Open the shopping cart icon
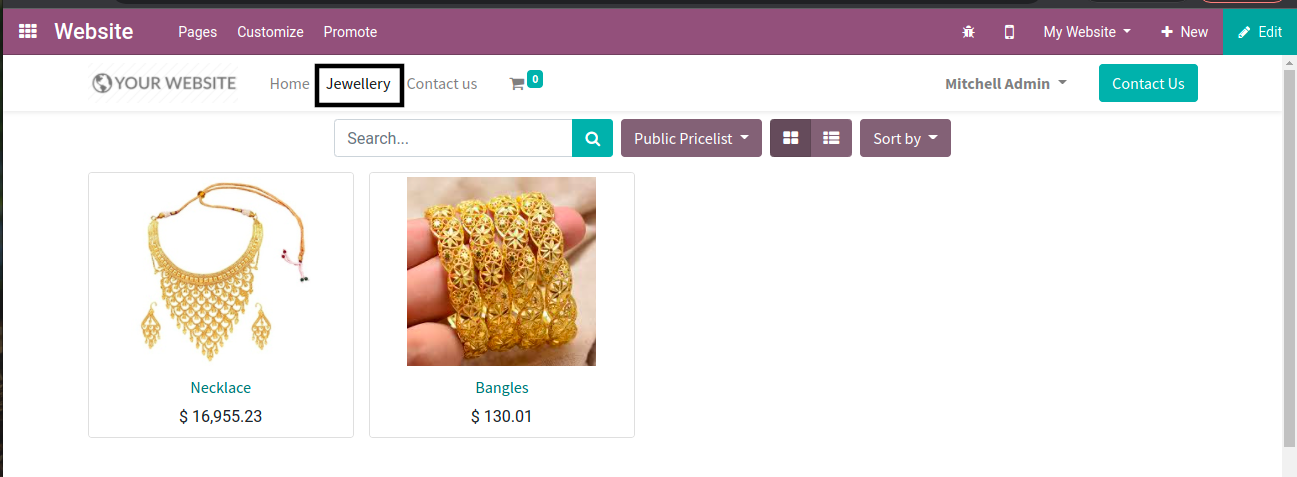The image size is (1297, 477). coord(517,84)
